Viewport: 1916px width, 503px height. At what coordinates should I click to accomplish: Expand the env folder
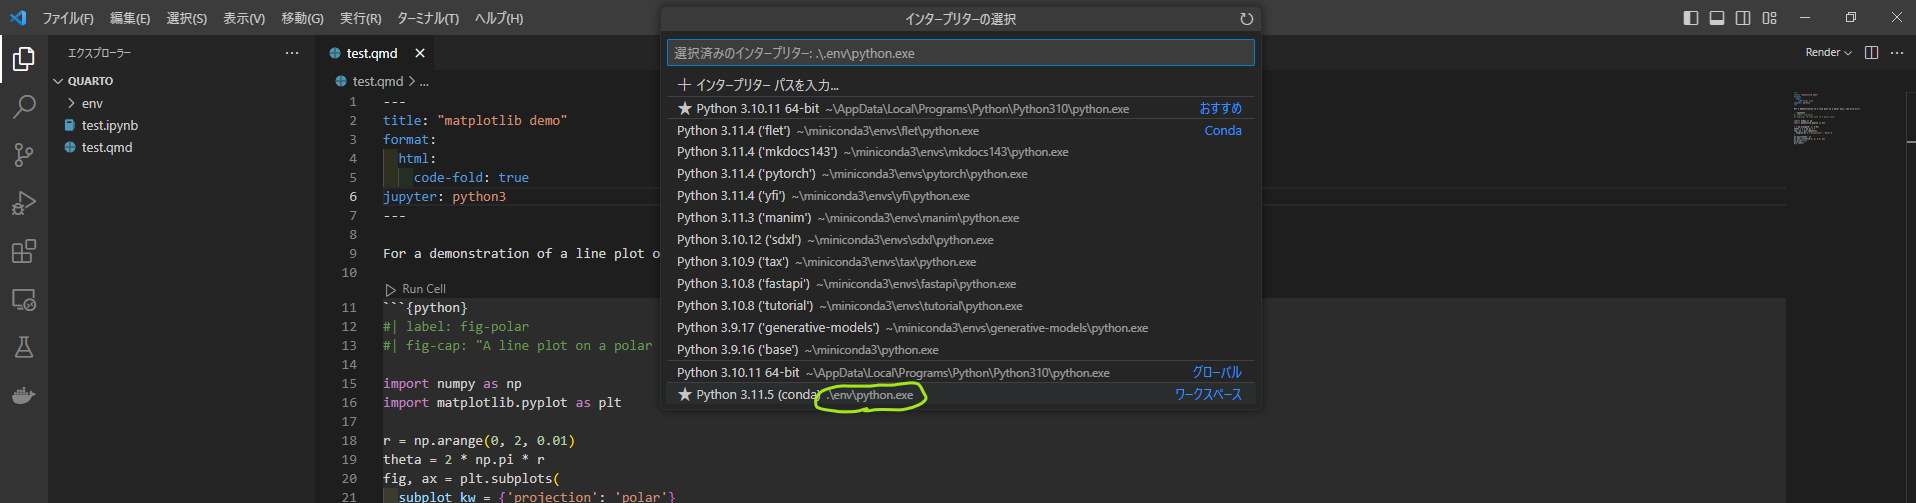[92, 103]
